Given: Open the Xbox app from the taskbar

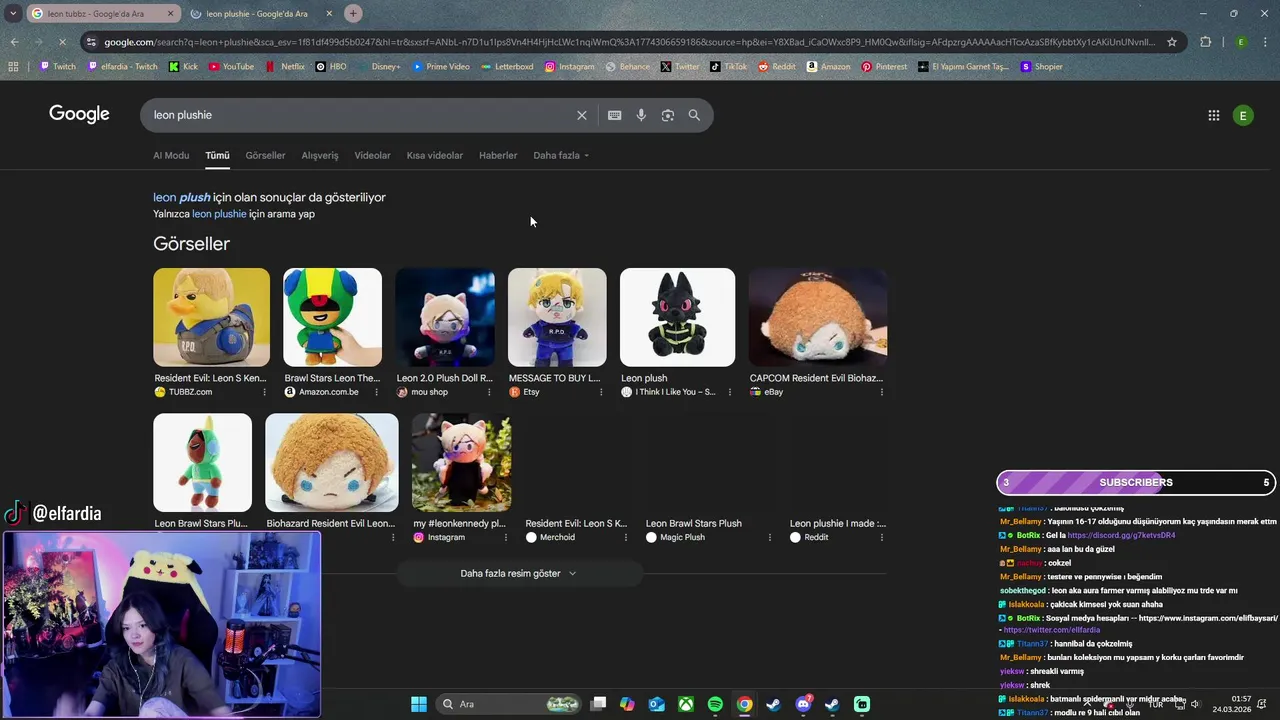Looking at the screenshot, I should pos(686,704).
